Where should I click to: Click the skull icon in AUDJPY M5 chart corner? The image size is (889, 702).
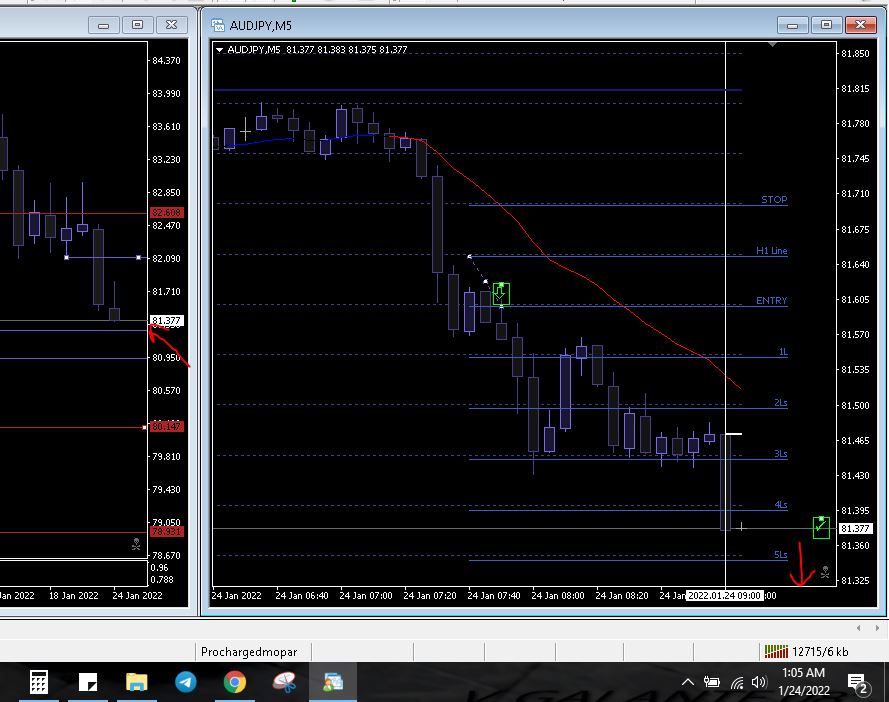click(825, 572)
